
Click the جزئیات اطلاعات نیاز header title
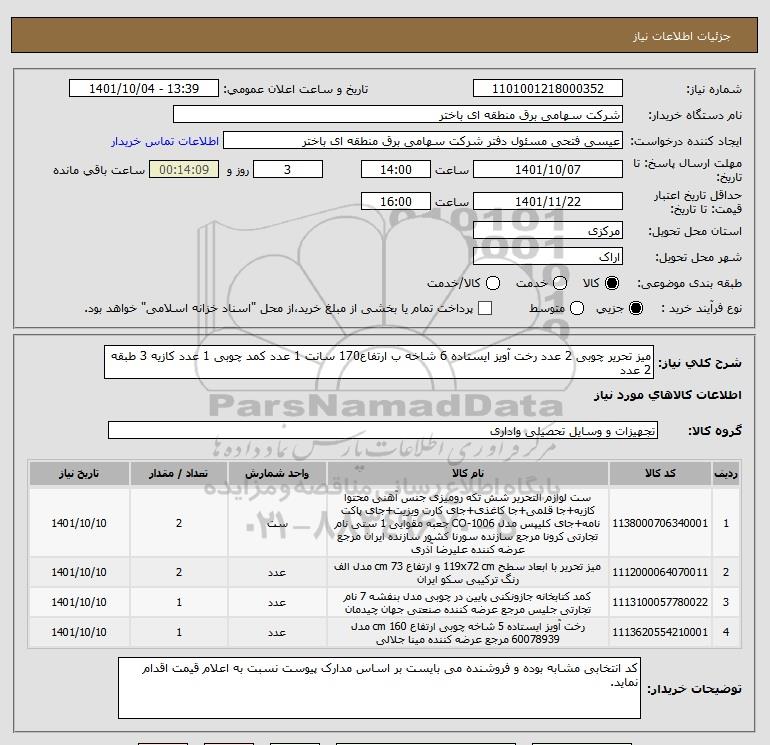tap(682, 36)
